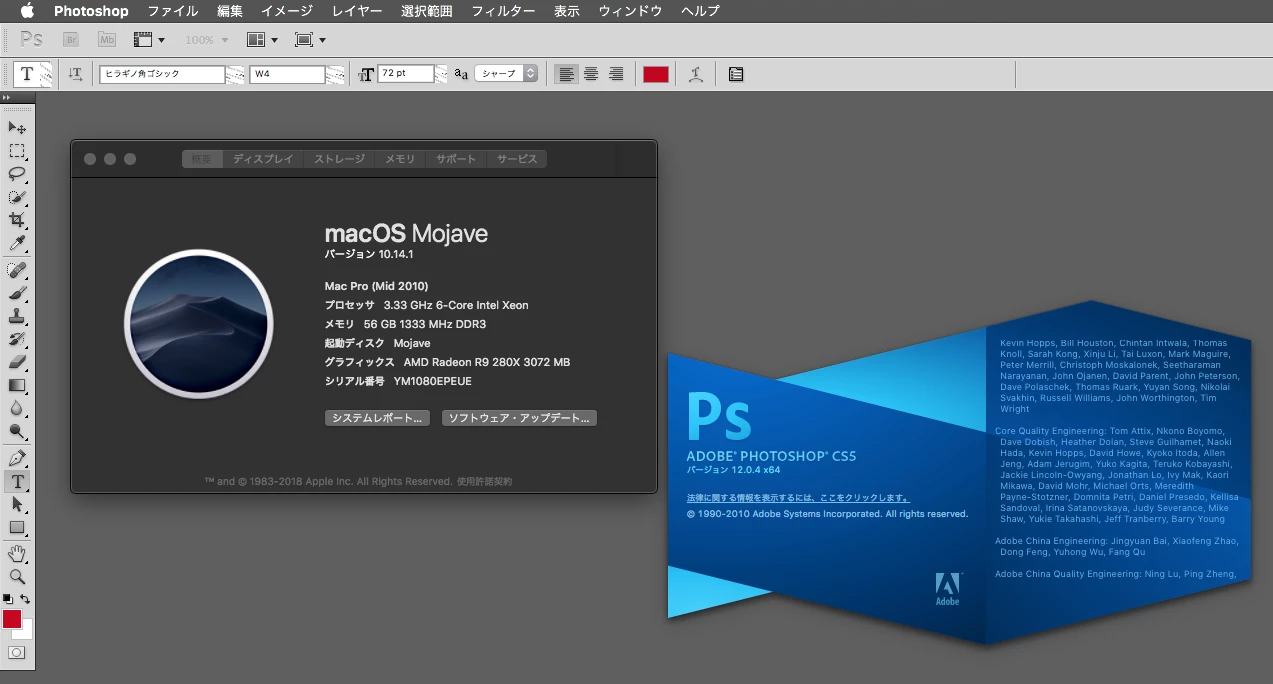Select the Dodge tool
Viewport: 1273px width, 684px height.
click(x=17, y=432)
